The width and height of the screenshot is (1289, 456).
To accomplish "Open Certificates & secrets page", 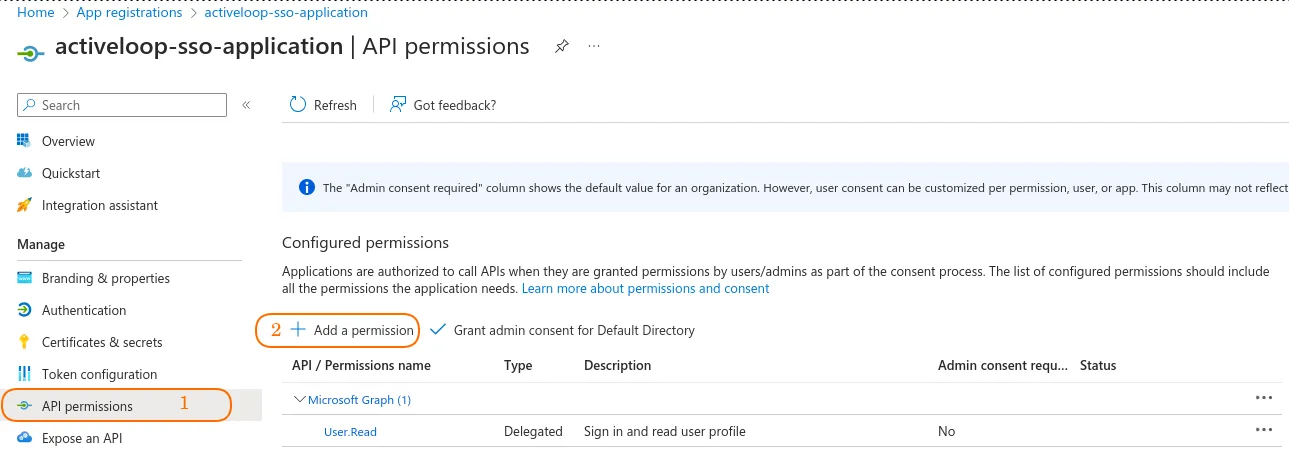I will click(102, 342).
